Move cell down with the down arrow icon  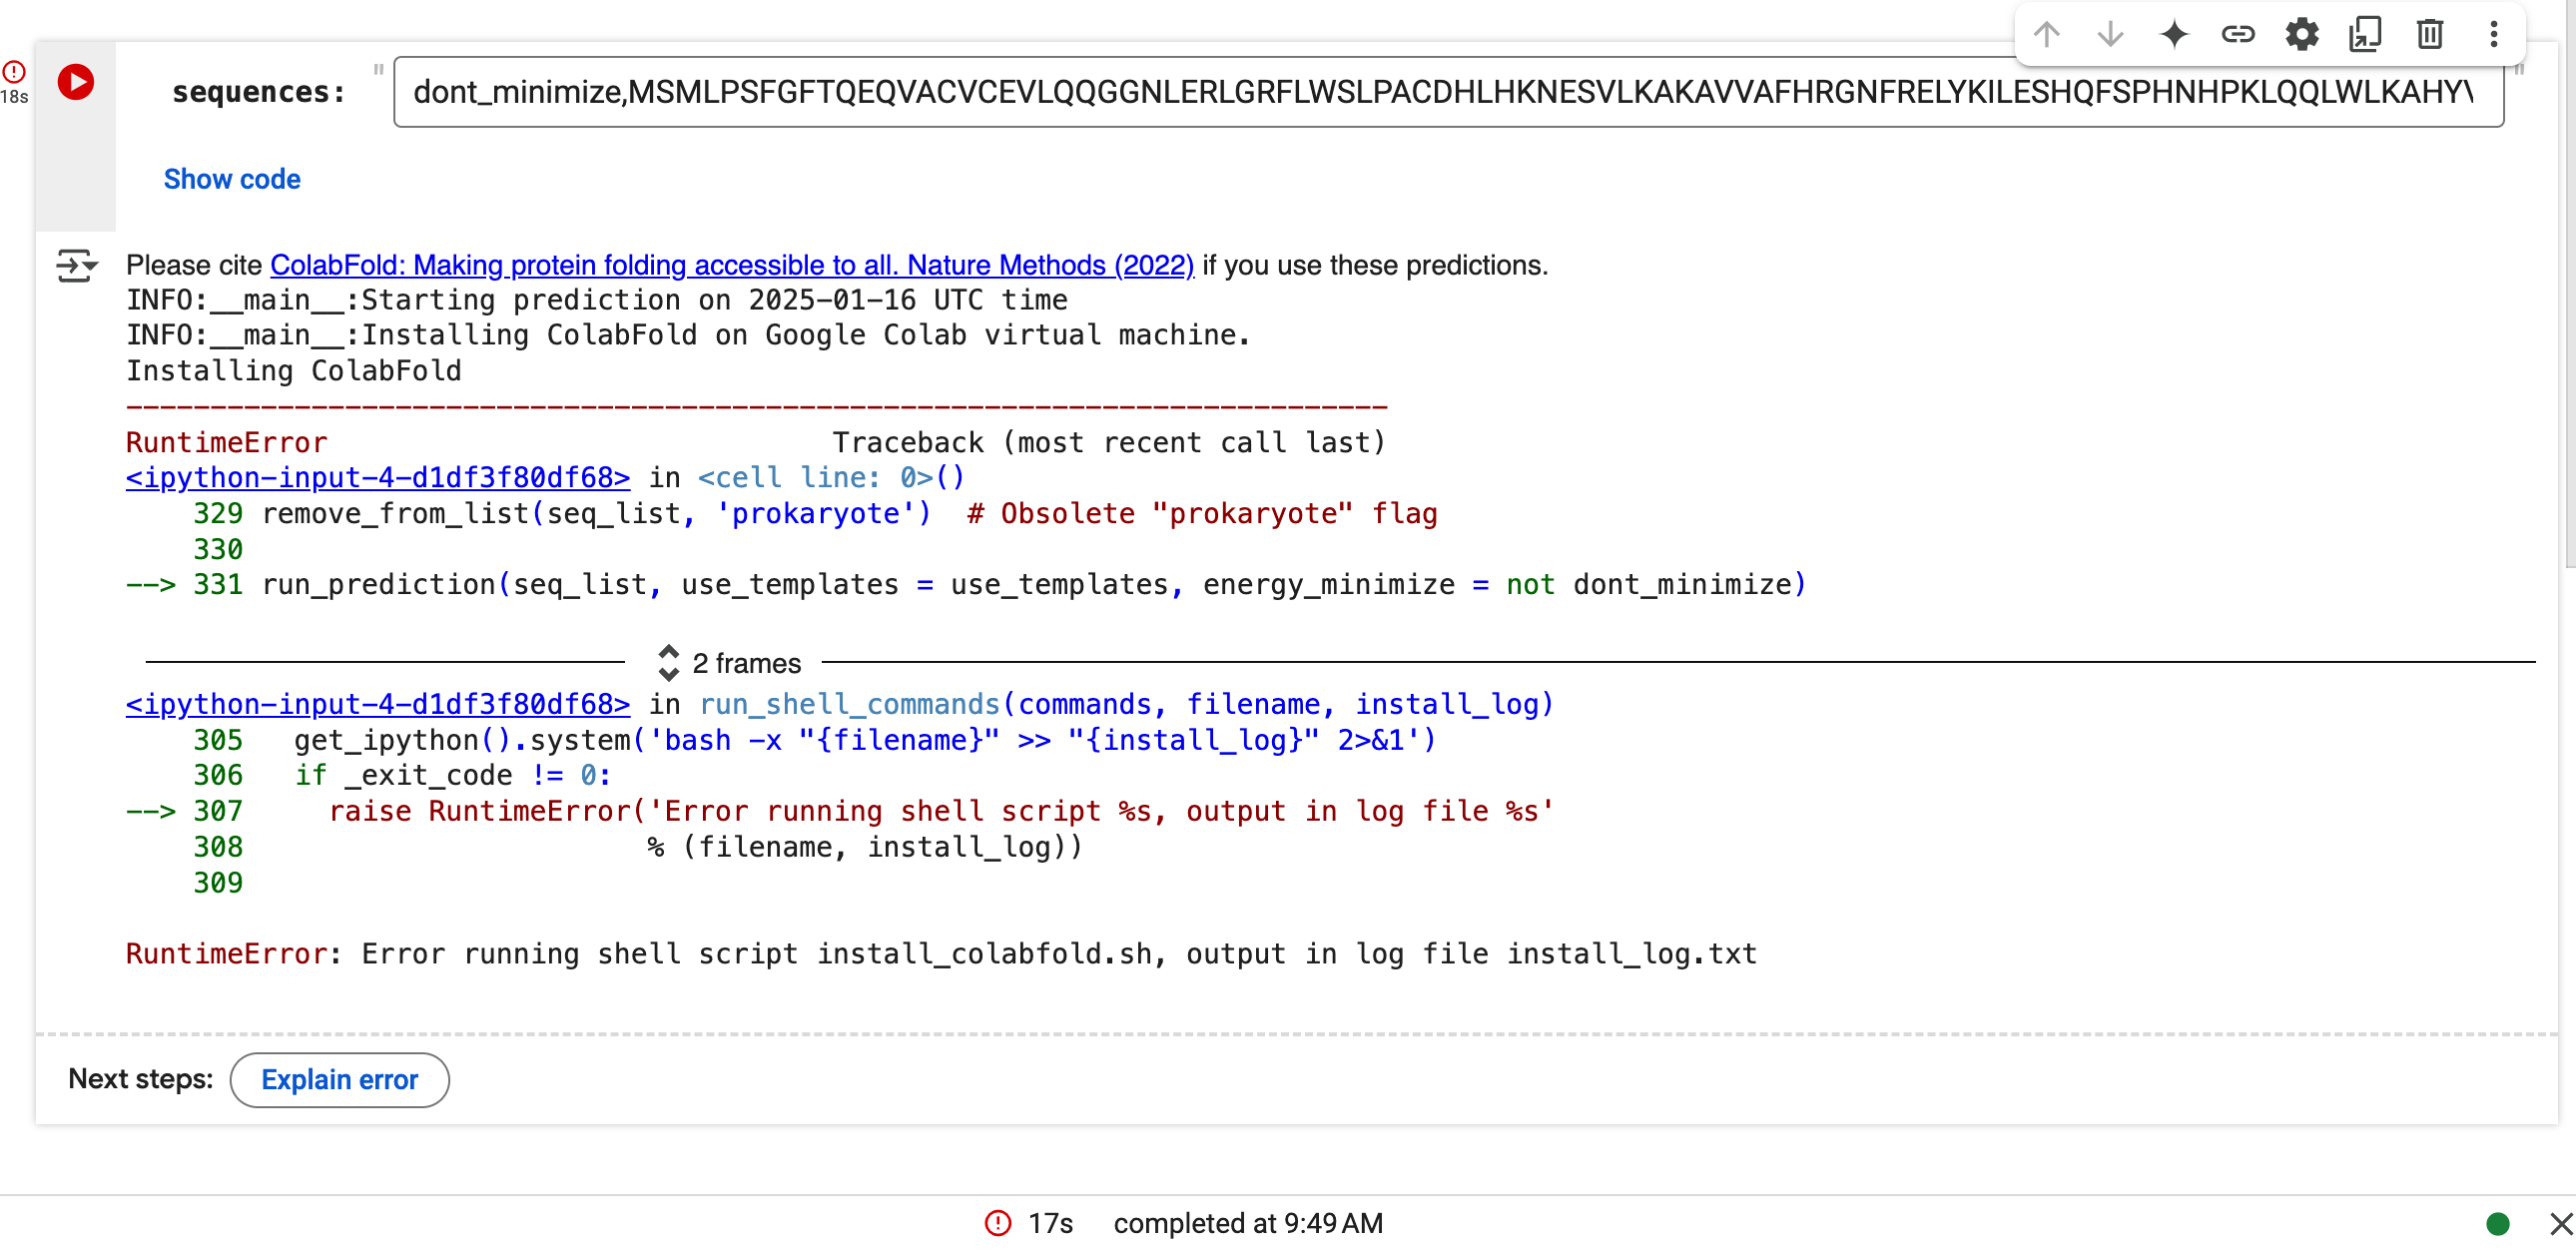click(2110, 35)
